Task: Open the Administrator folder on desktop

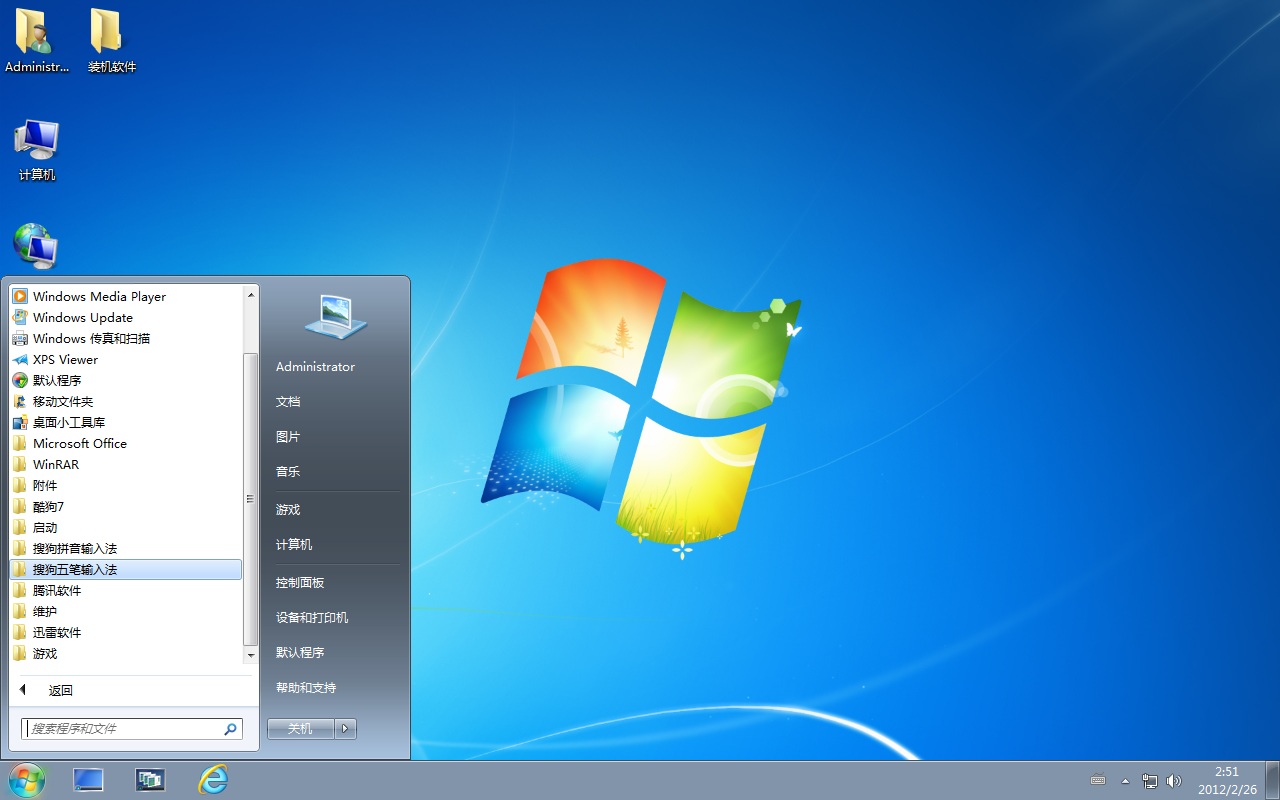Action: tap(36, 40)
